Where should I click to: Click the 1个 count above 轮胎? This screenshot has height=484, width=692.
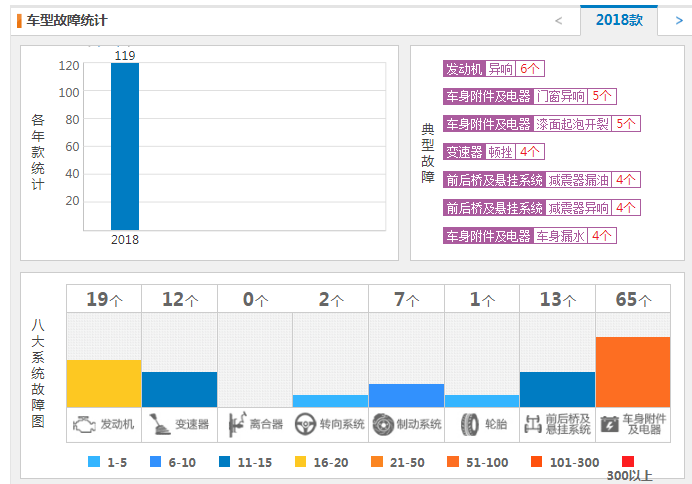pyautogui.click(x=482, y=299)
